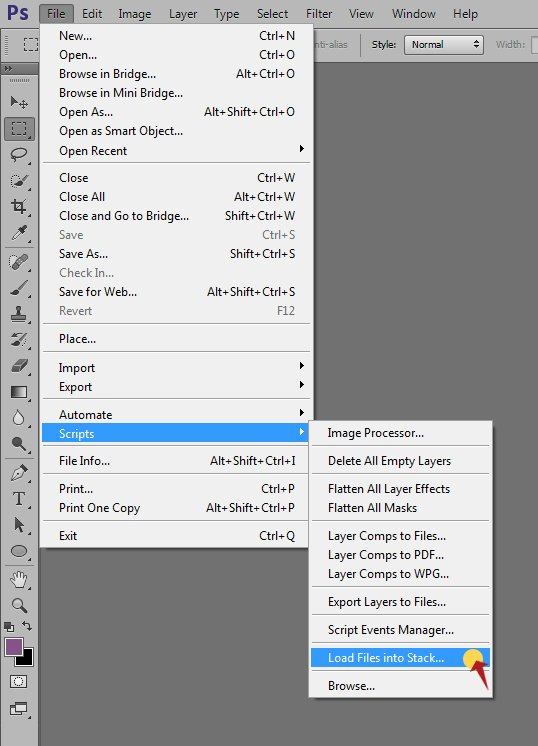The height and width of the screenshot is (746, 538).
Task: Choose Layer Comps to Files
Action: click(400, 536)
